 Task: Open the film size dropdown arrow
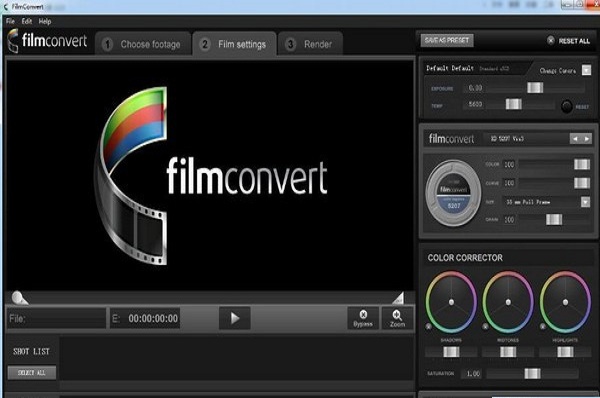pyautogui.click(x=585, y=201)
